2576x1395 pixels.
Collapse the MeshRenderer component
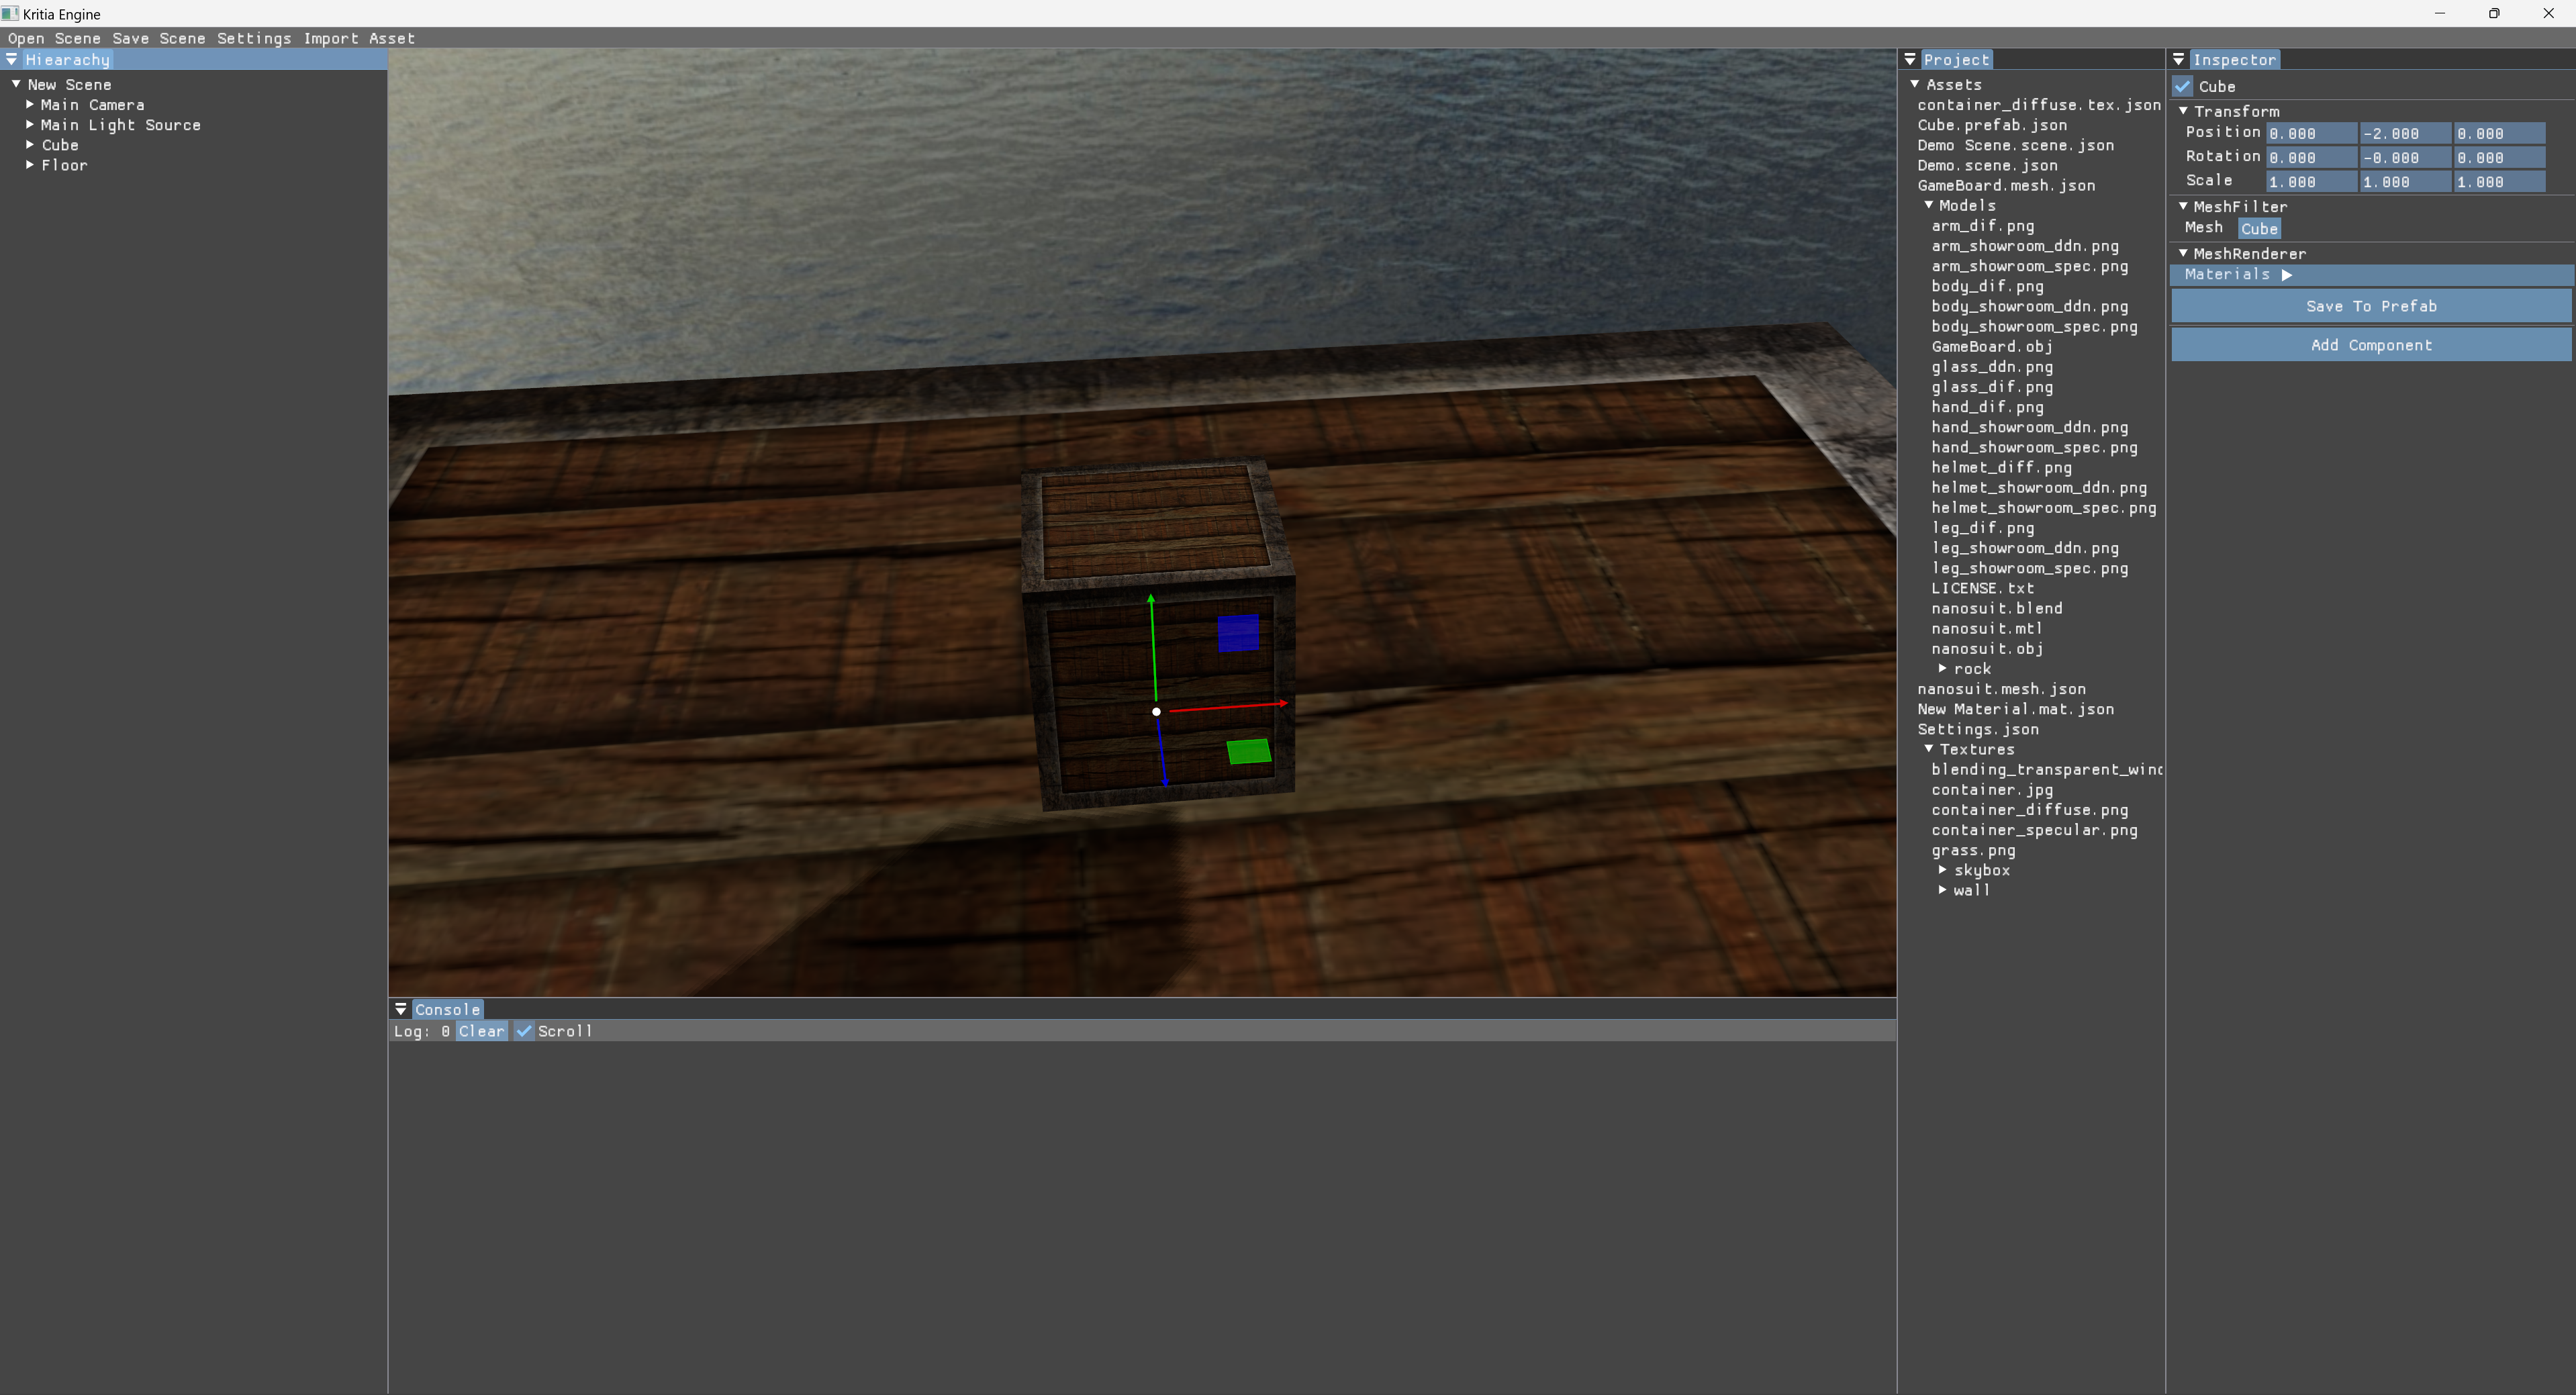click(2183, 253)
